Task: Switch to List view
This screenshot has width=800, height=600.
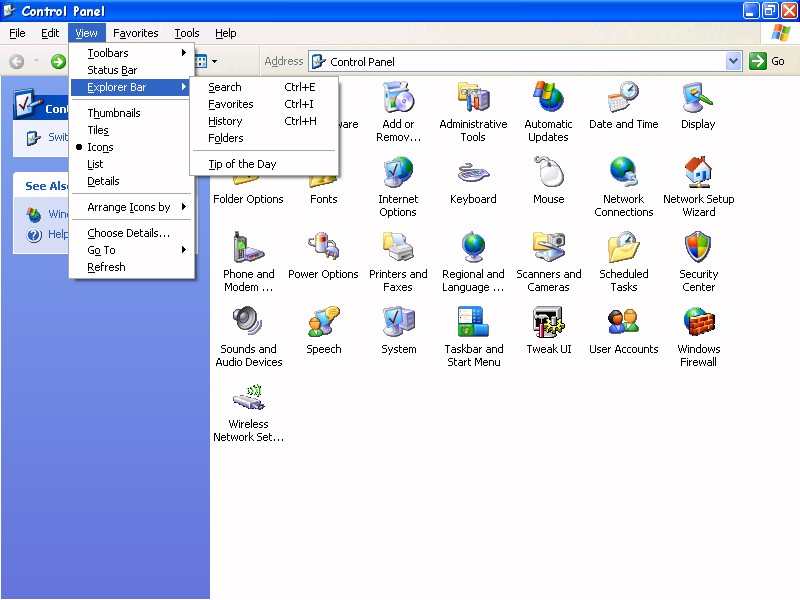Action: coord(132,164)
